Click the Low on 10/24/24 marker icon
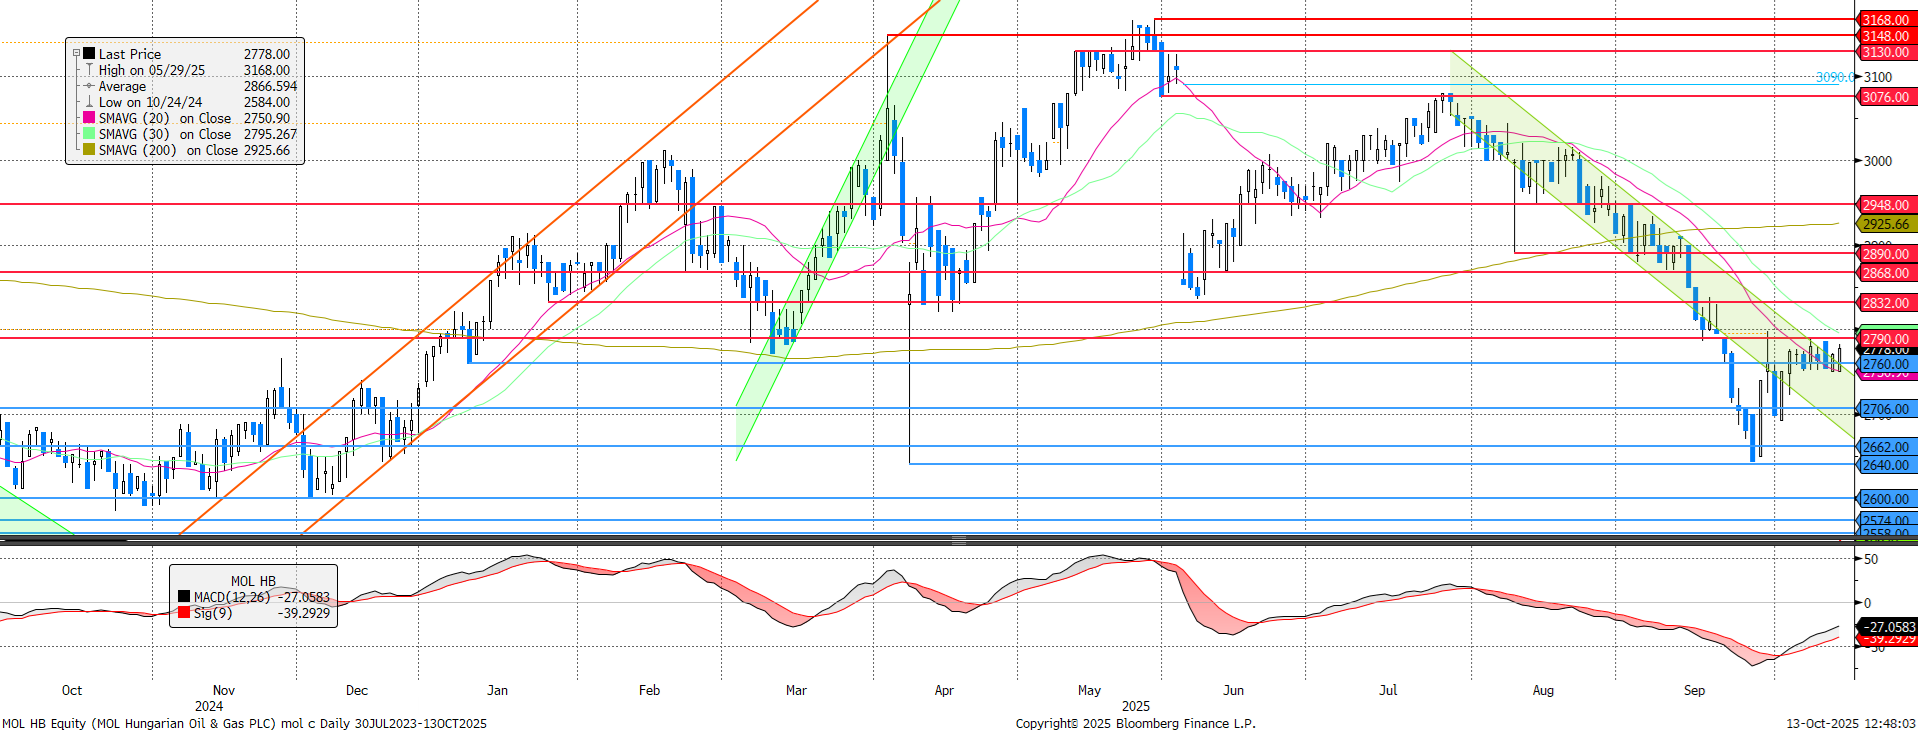Viewport: 1918px width, 732px height. (x=89, y=102)
